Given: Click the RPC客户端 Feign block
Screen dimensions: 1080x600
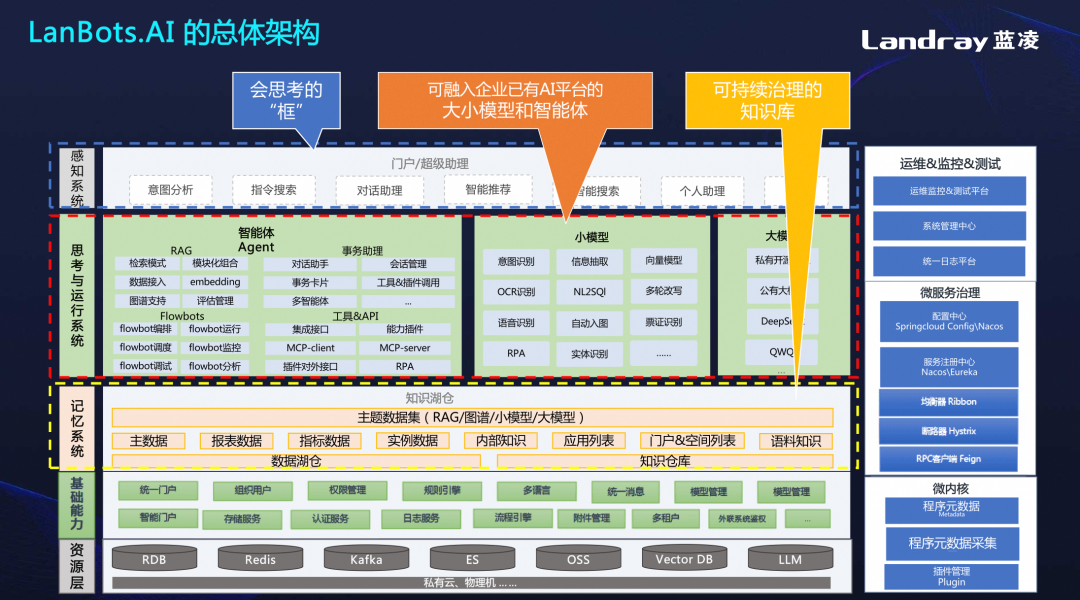Looking at the screenshot, I should (949, 459).
